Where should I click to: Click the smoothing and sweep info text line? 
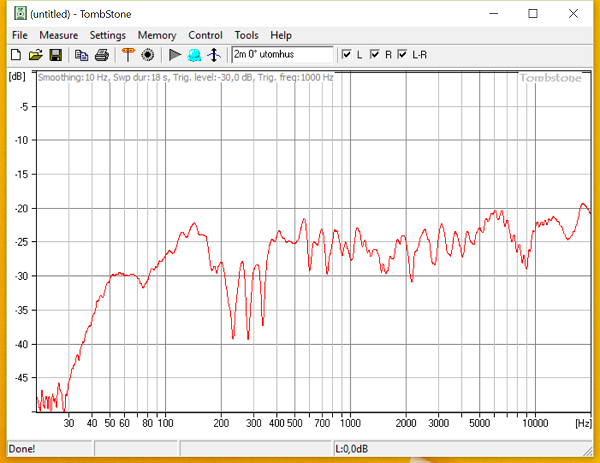[186, 77]
